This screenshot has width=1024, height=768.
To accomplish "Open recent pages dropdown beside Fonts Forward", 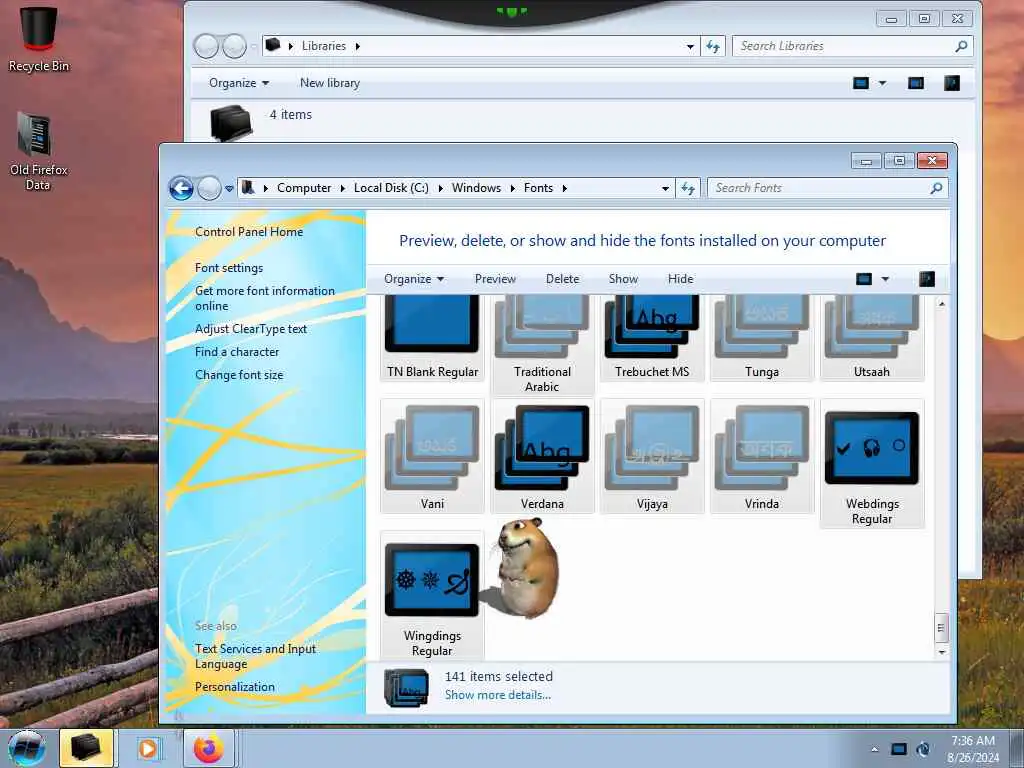I will 229,188.
